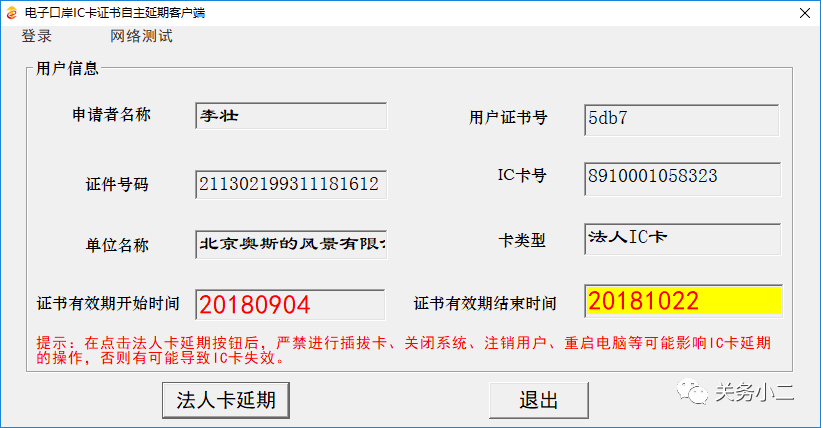
Task: Select the 证书有效期开始时间 field 20180904
Action: click(x=290, y=304)
